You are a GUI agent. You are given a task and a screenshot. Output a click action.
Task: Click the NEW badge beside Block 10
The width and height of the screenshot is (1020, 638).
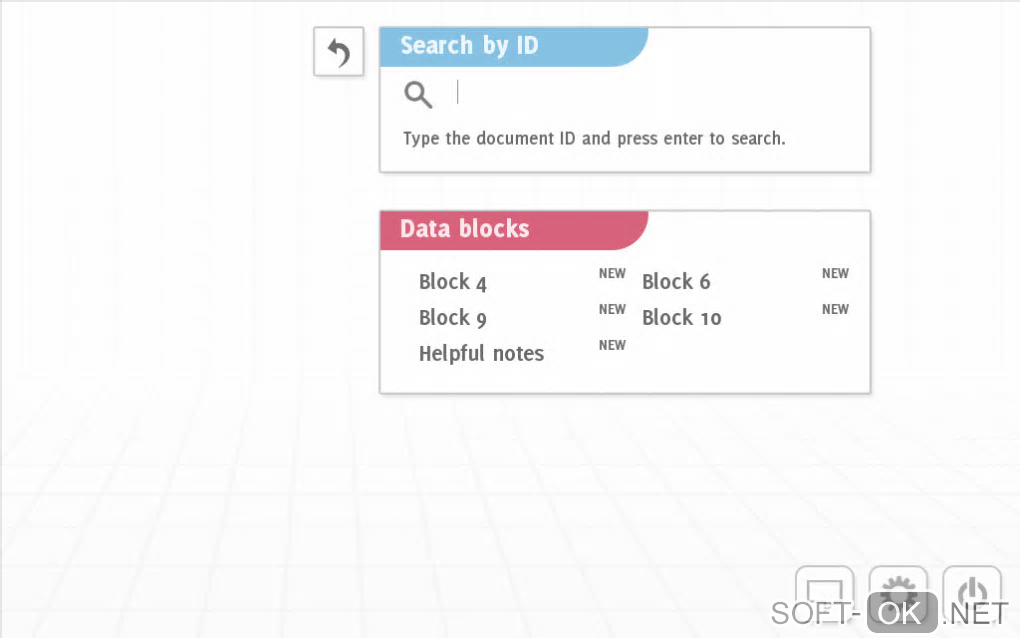(x=835, y=309)
